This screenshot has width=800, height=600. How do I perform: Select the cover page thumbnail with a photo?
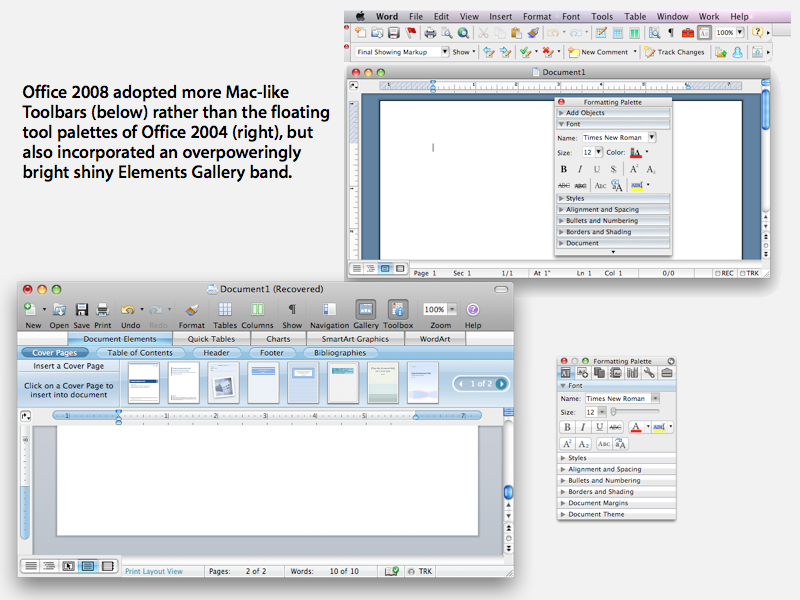point(224,383)
